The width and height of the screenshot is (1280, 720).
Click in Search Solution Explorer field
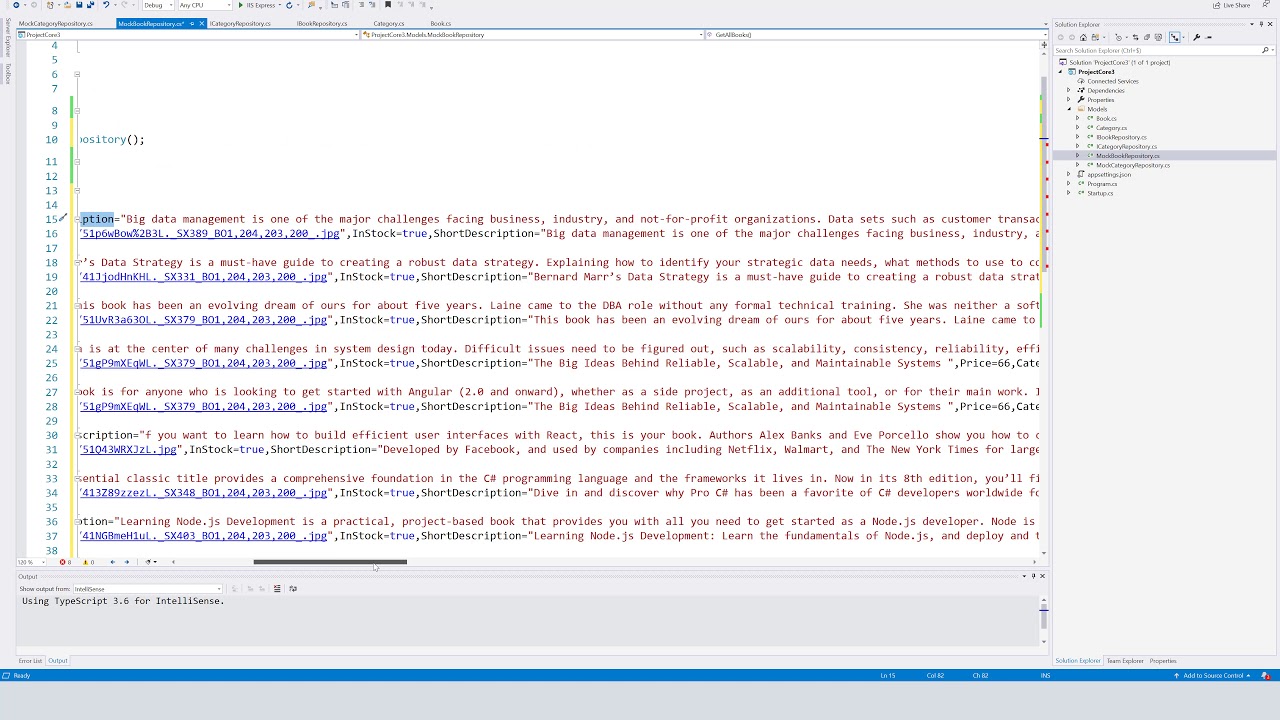tap(1155, 50)
